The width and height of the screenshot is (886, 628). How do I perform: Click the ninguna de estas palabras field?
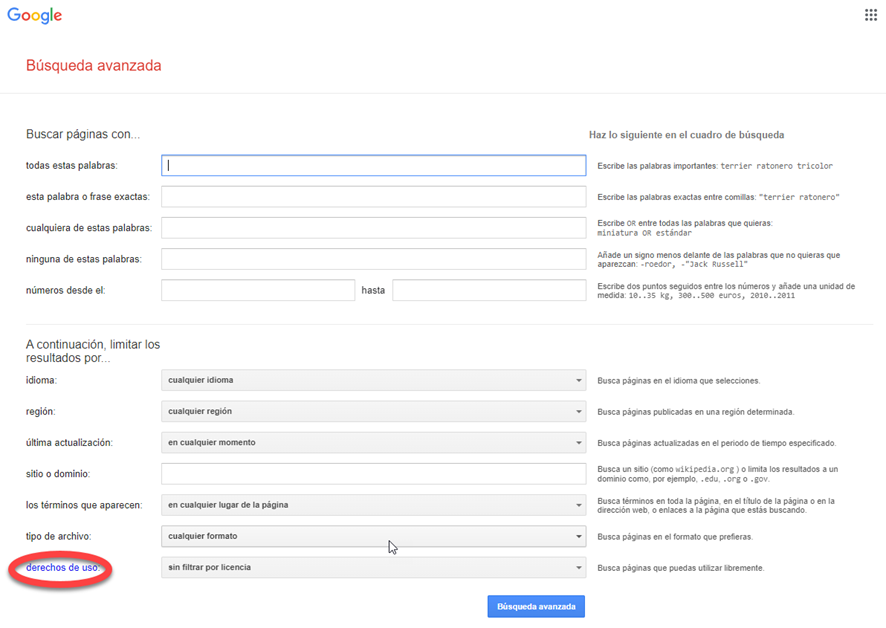tap(373, 259)
